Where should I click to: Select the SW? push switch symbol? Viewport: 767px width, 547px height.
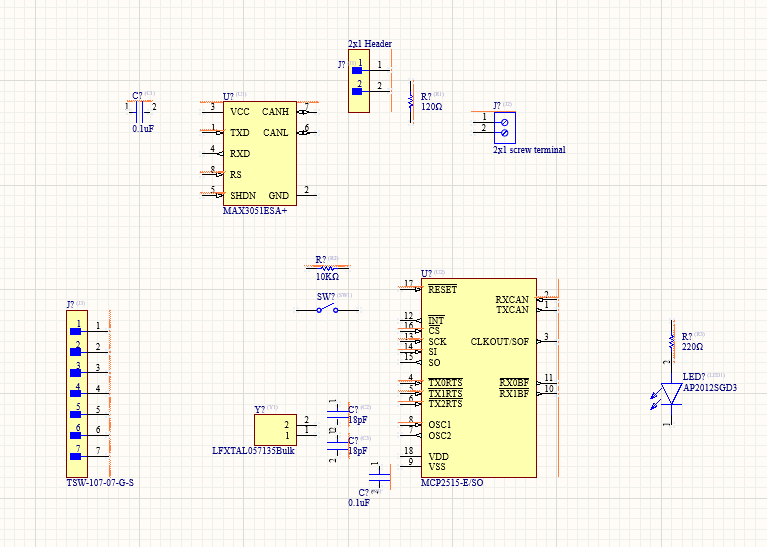[327, 309]
